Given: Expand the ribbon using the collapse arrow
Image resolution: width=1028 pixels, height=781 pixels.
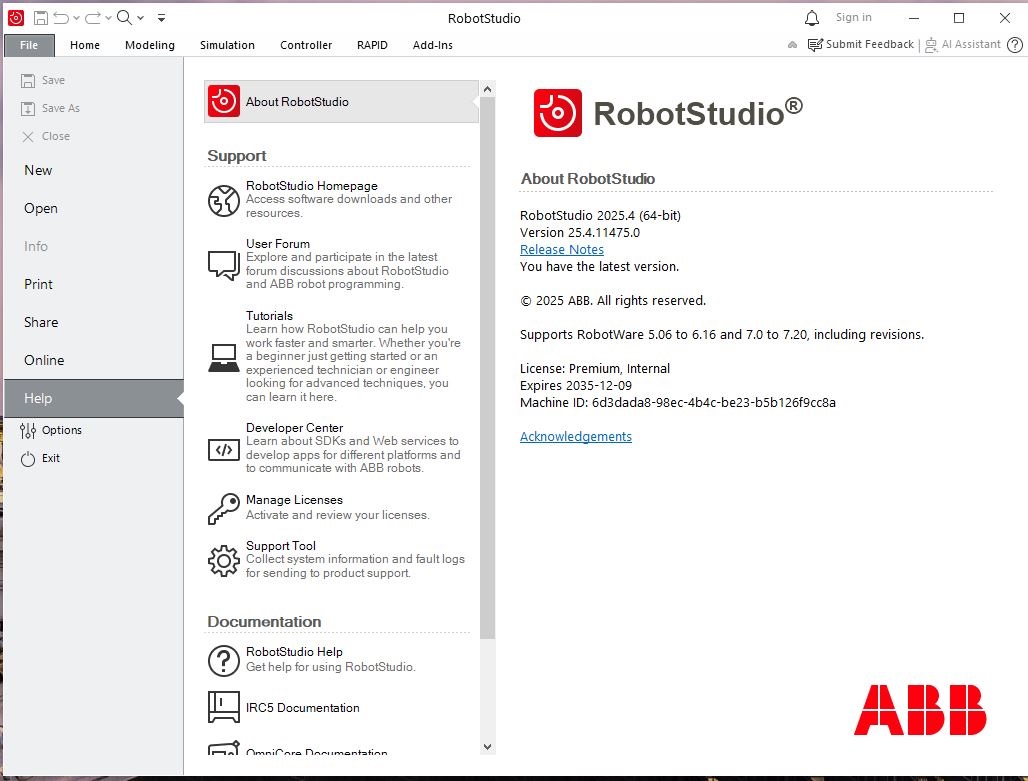Looking at the screenshot, I should (x=793, y=45).
